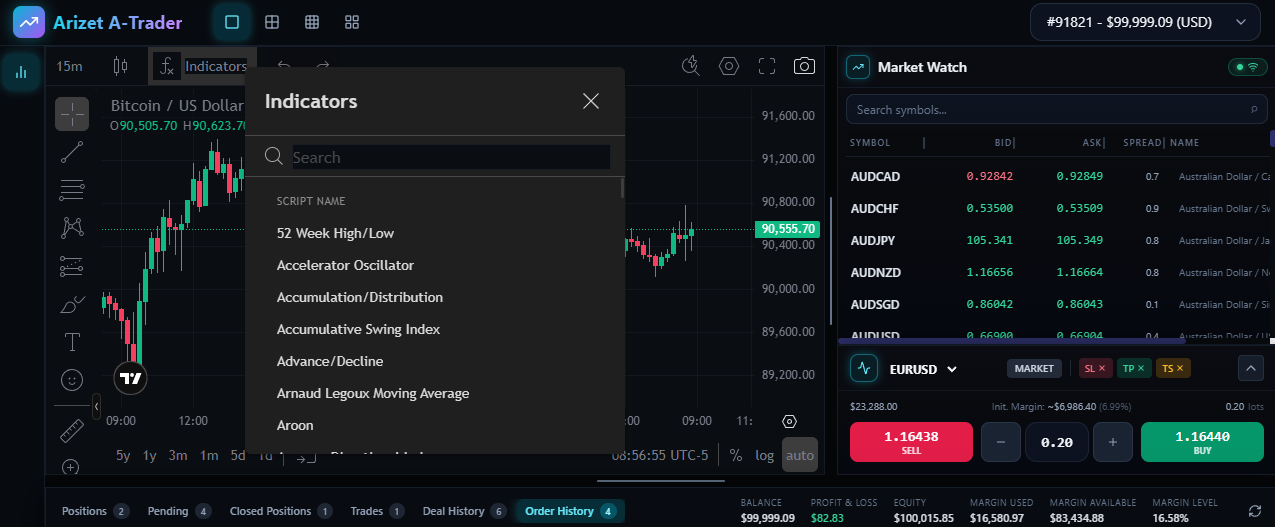Screen dimensions: 1275x527
Task: Choose the MARKET order type
Action: pyautogui.click(x=1034, y=368)
